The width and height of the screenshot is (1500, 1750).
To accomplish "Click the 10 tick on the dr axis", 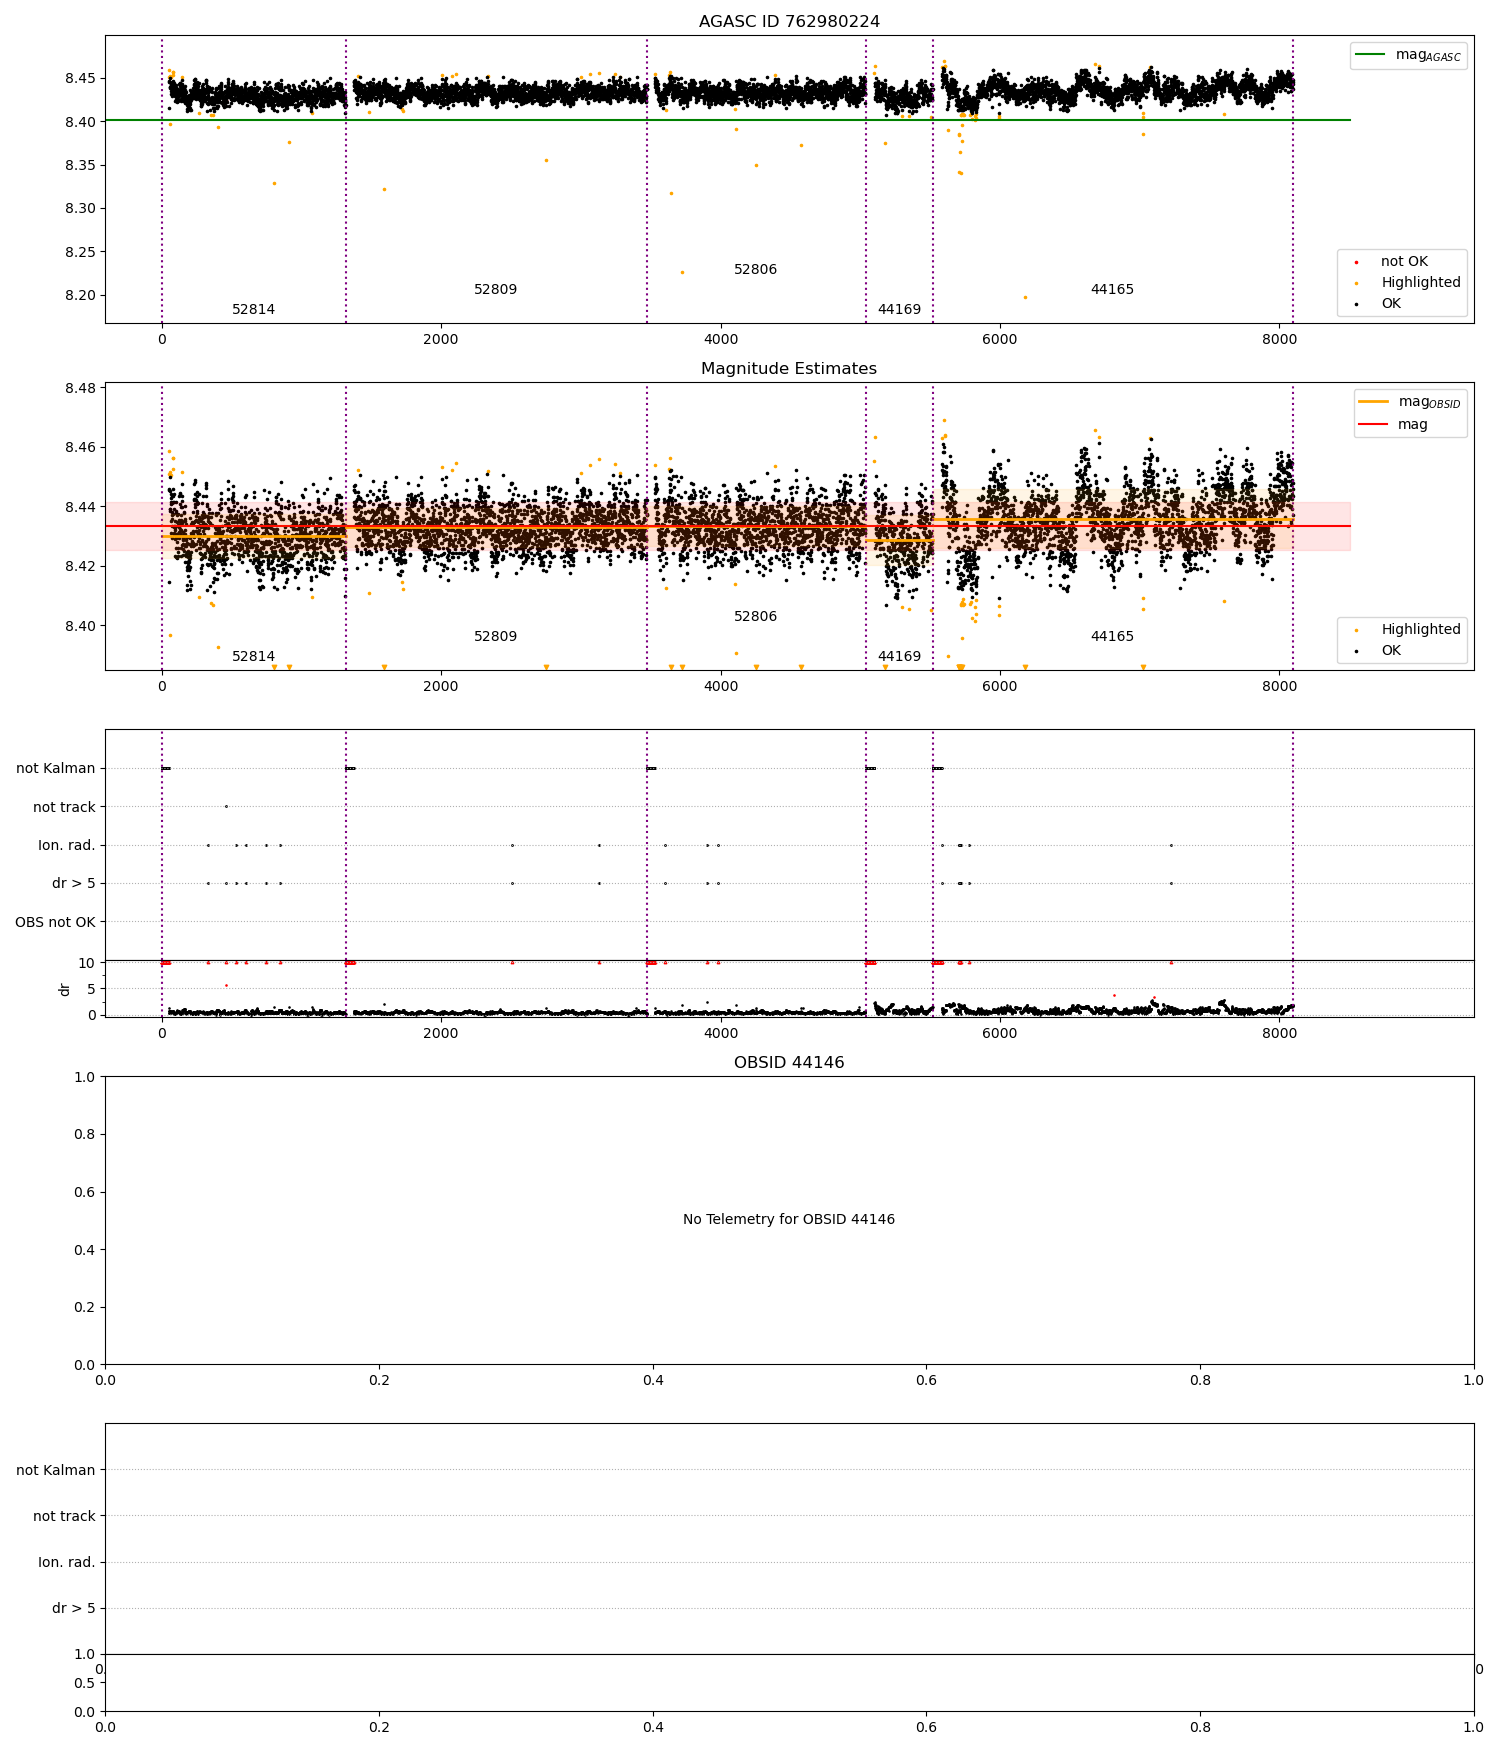I will pyautogui.click(x=88, y=963).
